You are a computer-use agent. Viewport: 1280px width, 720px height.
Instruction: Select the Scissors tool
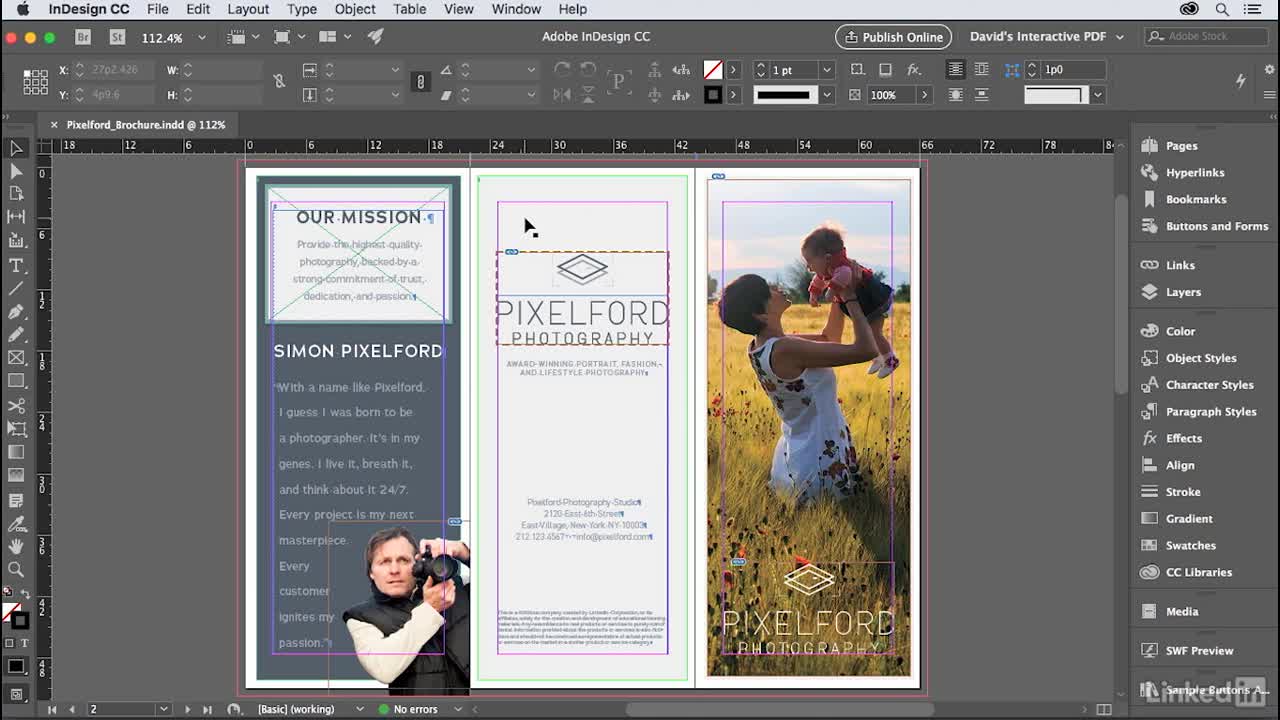(x=16, y=406)
